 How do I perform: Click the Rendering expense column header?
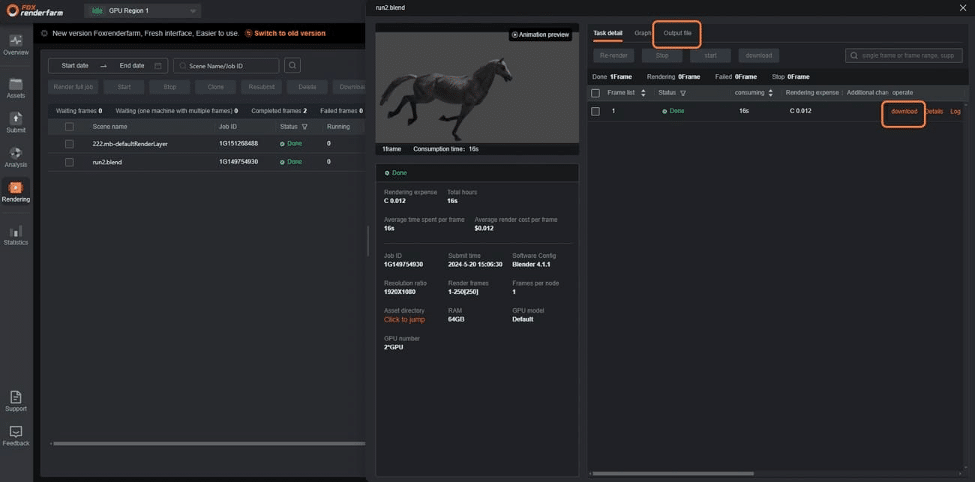pos(812,93)
